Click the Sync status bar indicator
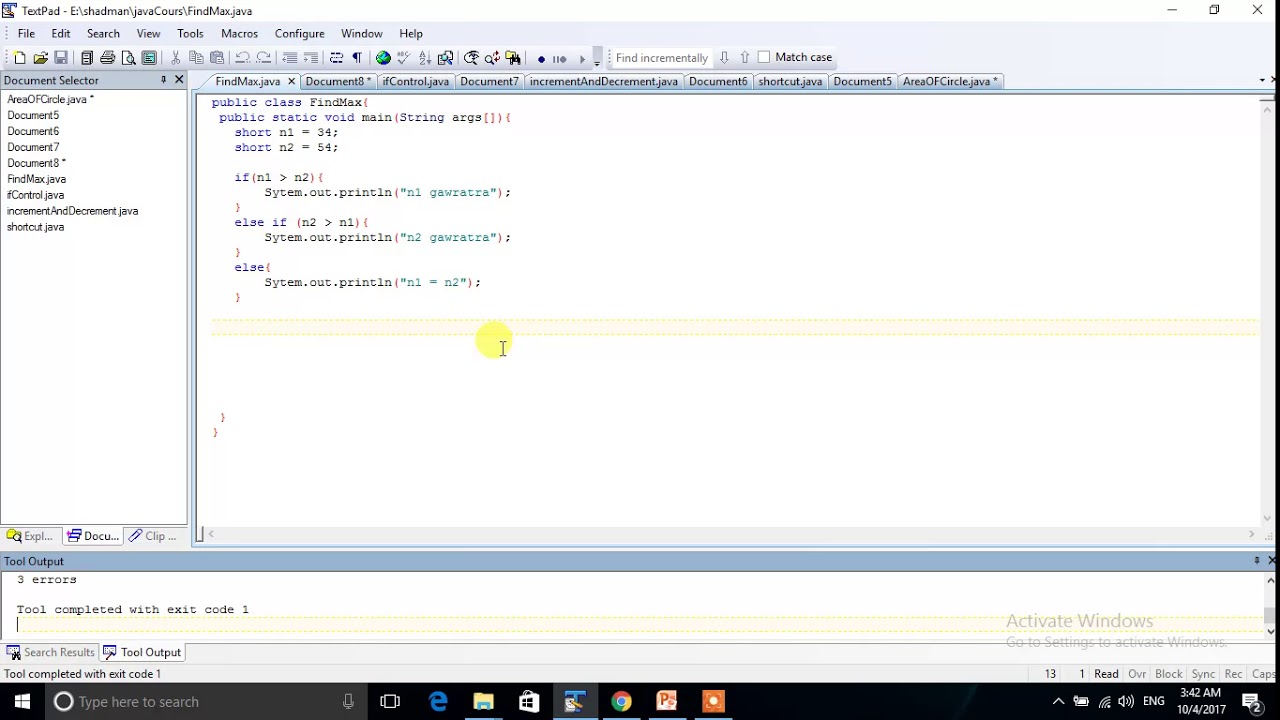The height and width of the screenshot is (720, 1280). (x=1203, y=674)
